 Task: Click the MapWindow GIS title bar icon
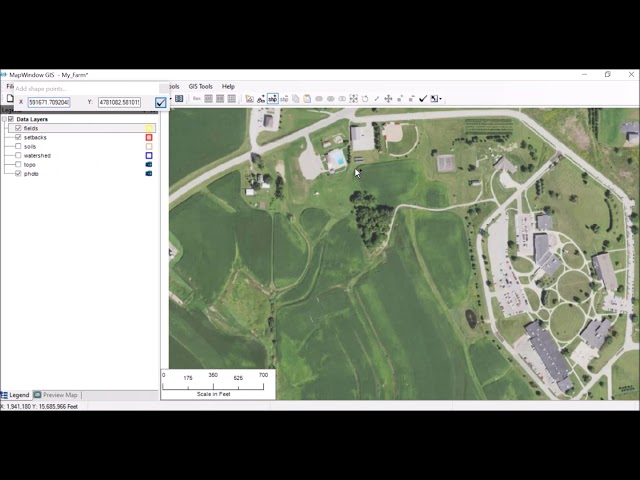tap(3, 75)
